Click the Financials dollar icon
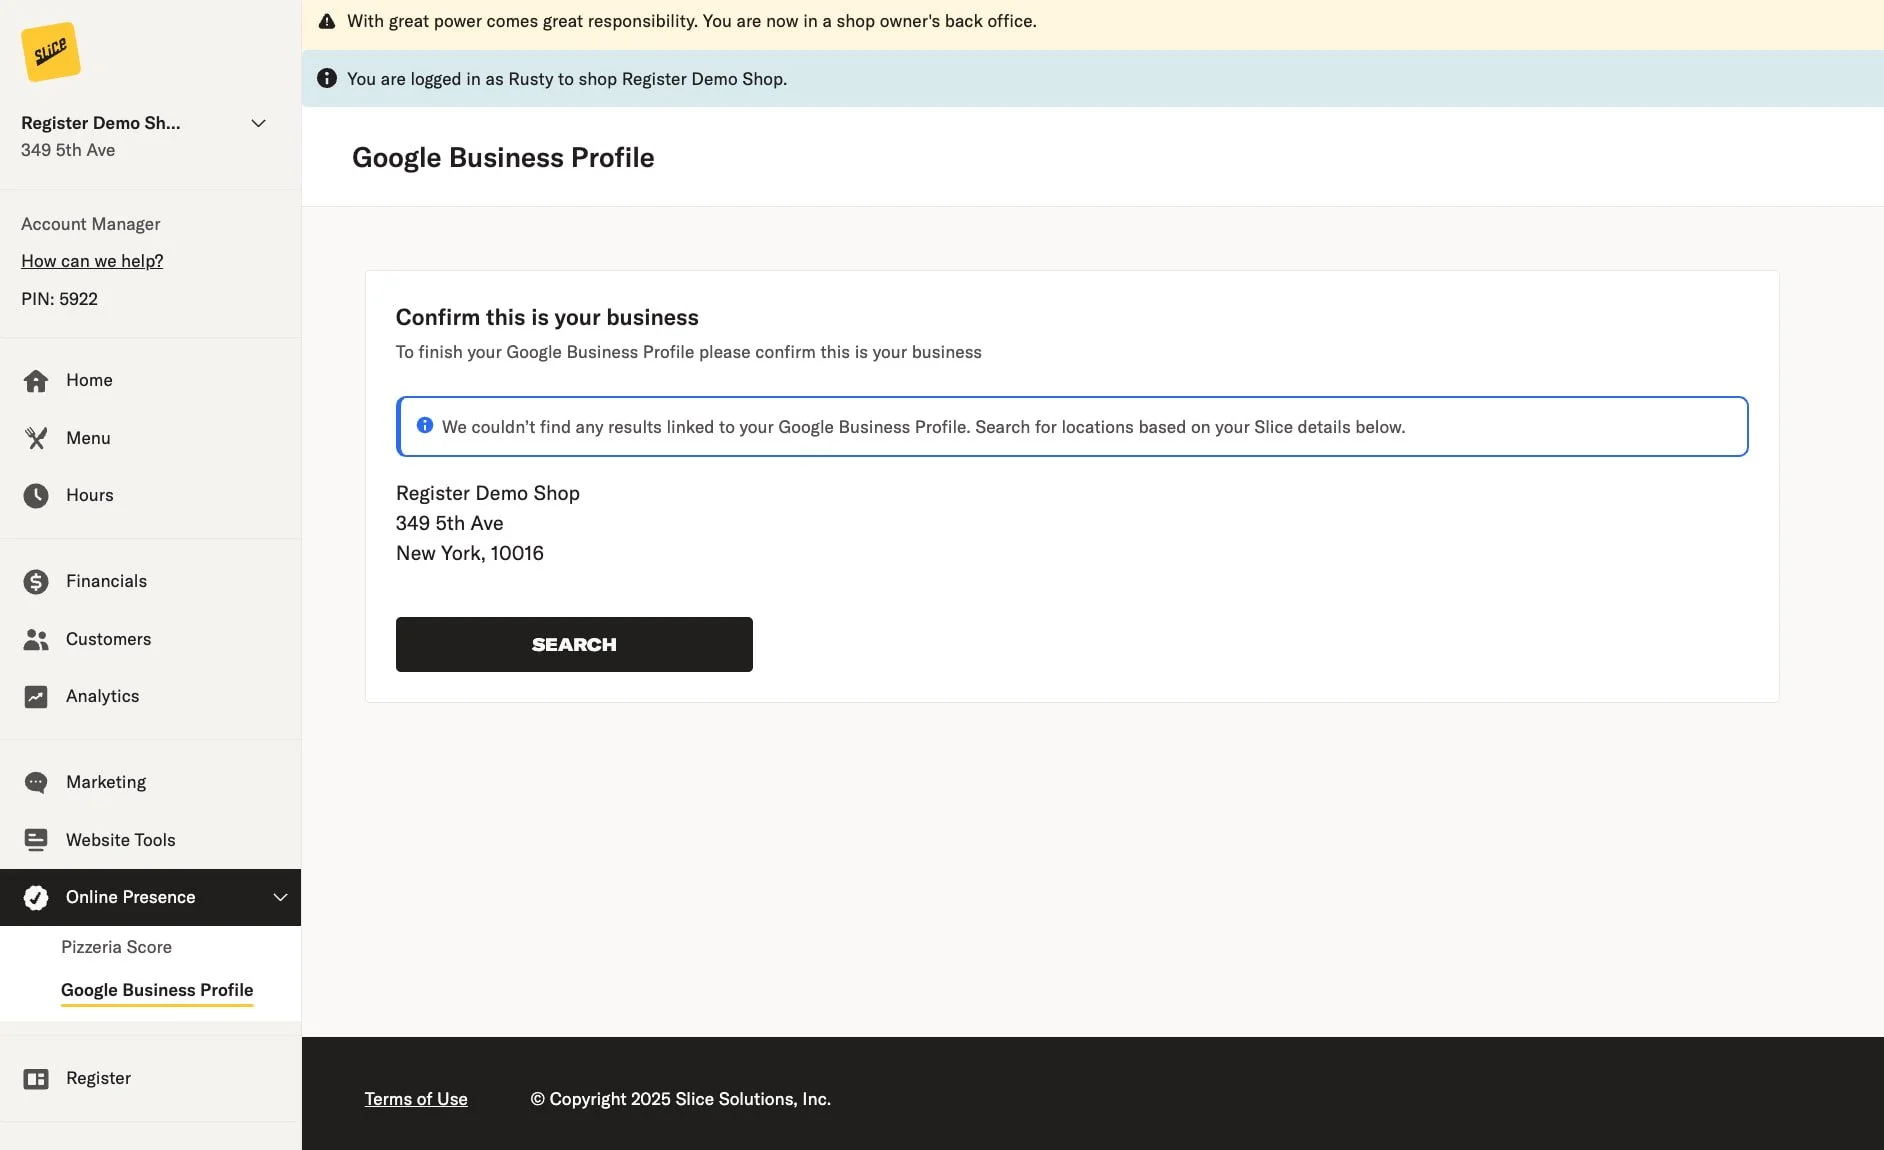1884x1150 pixels. pos(36,582)
